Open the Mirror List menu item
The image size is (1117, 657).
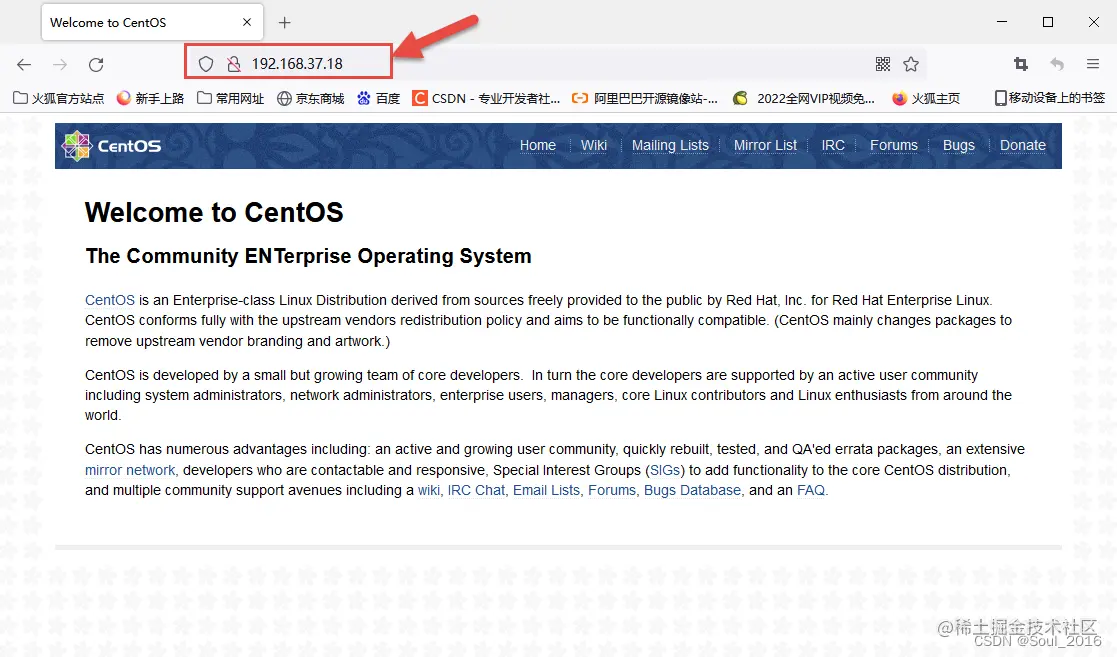[765, 145]
